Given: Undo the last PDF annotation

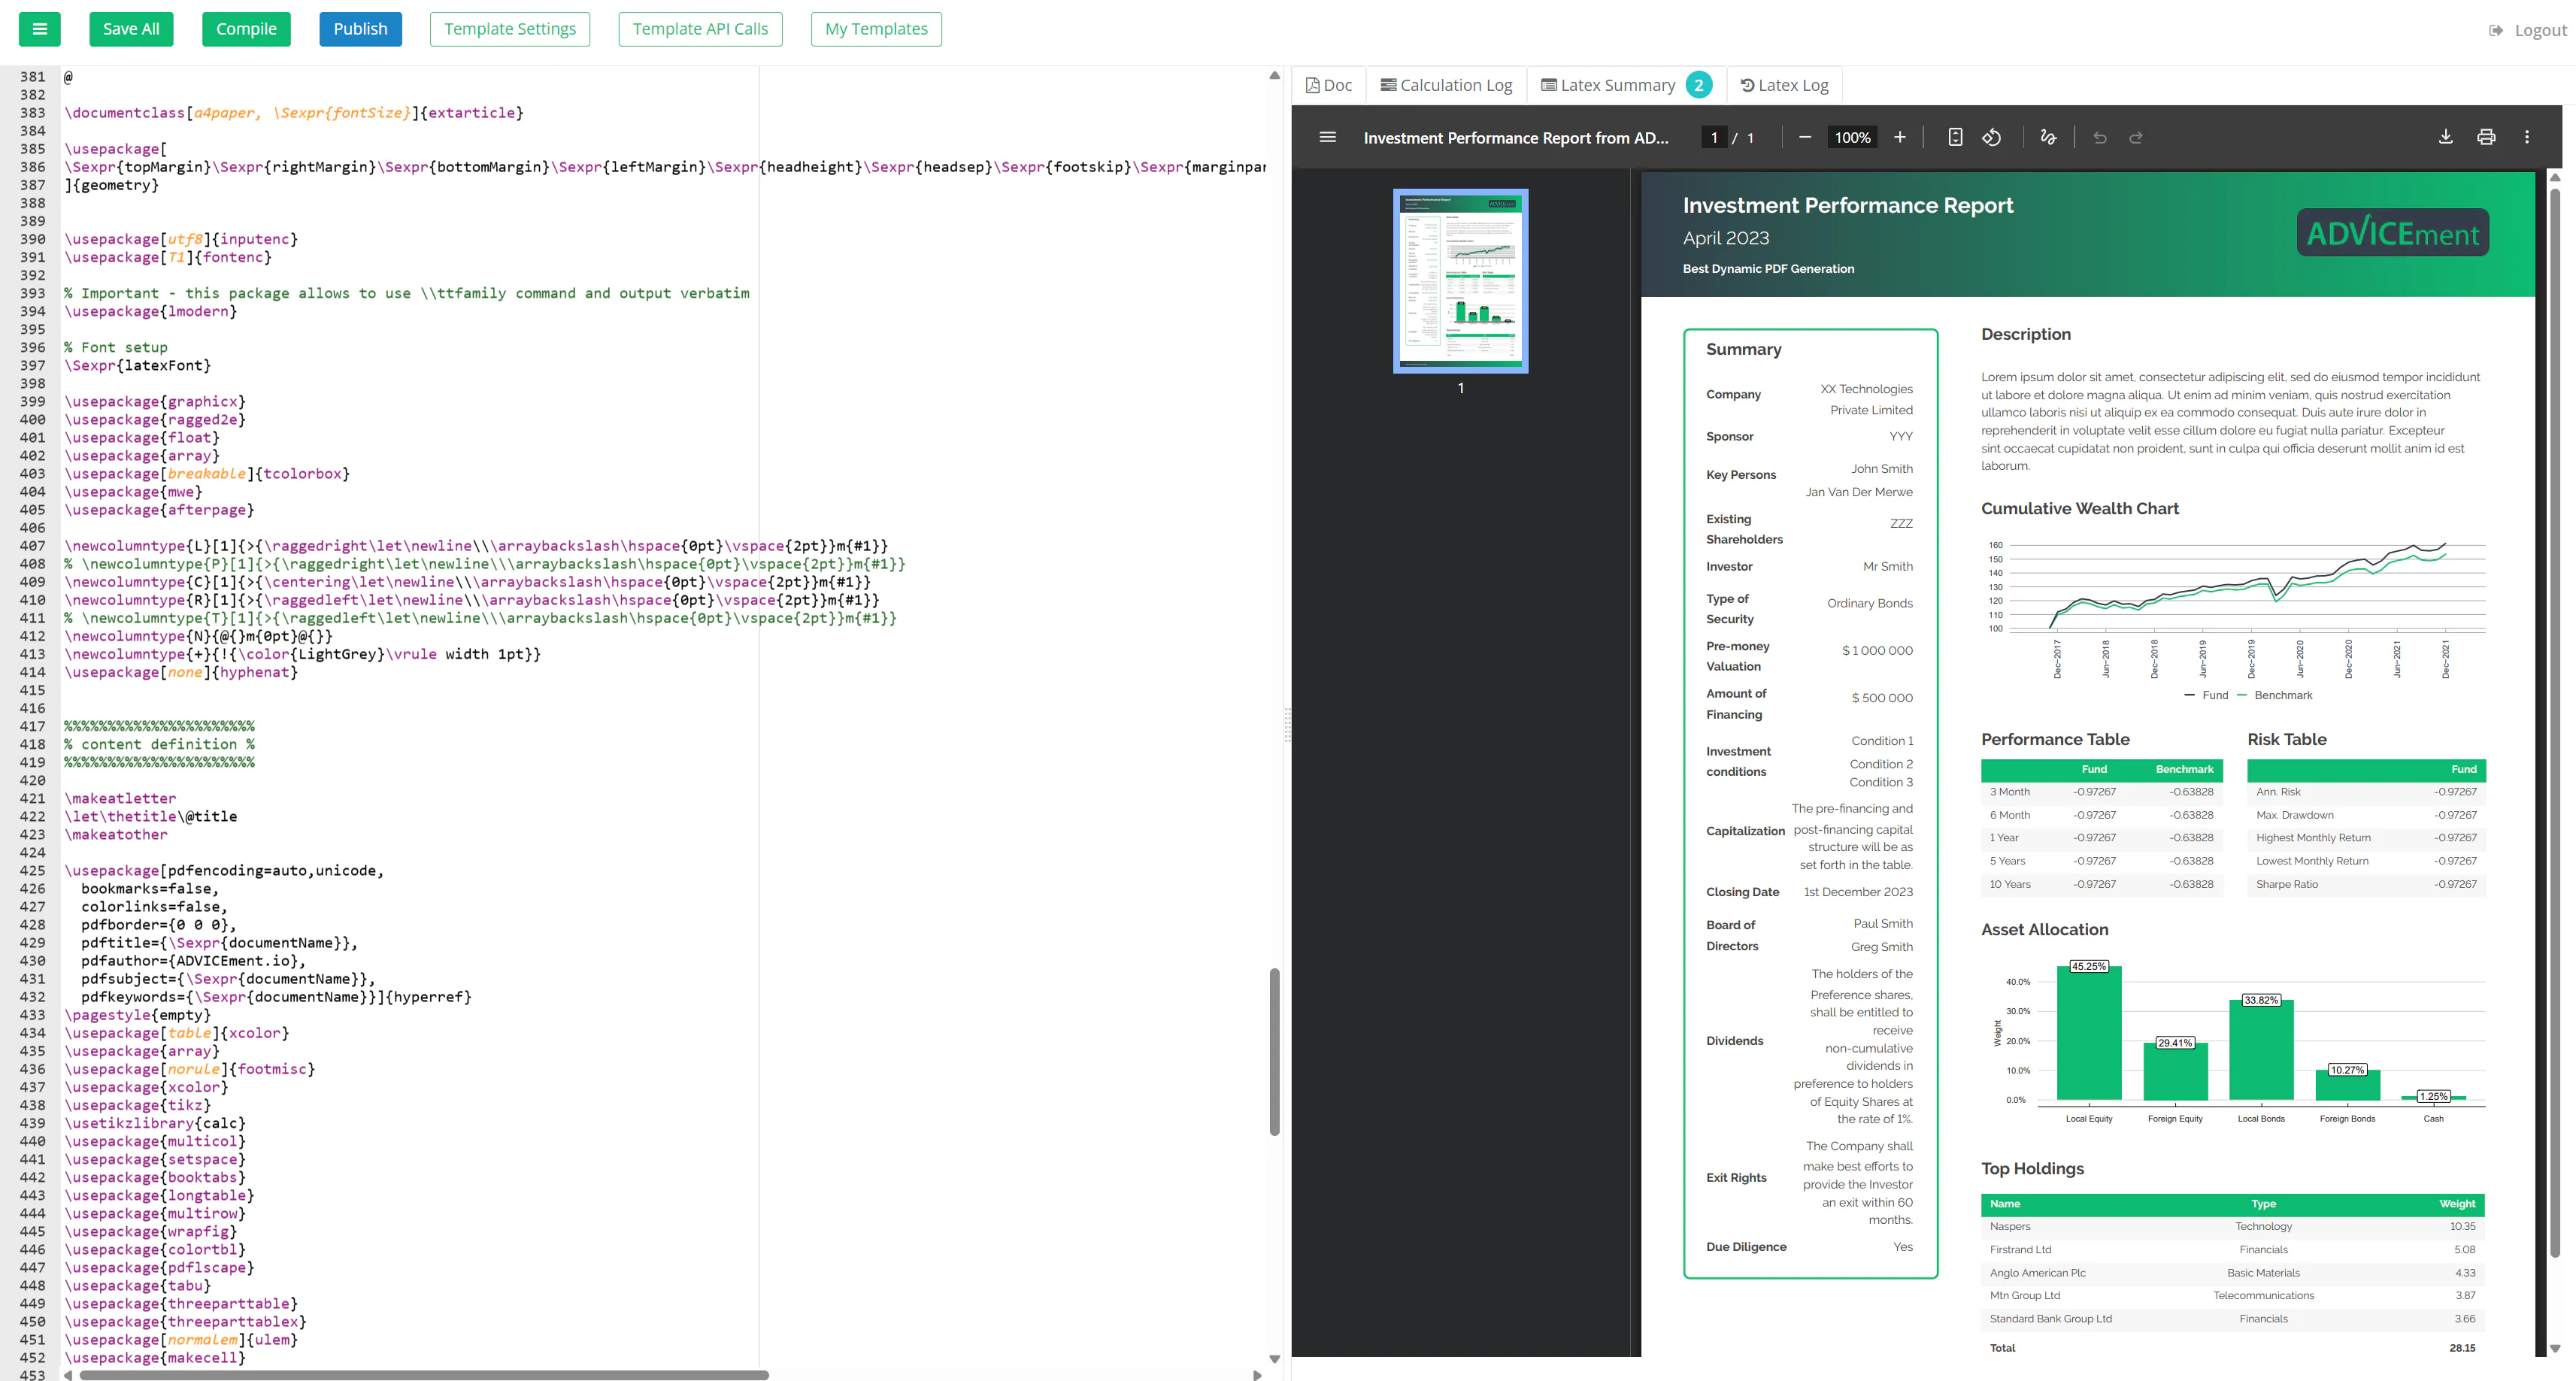Looking at the screenshot, I should [2100, 137].
